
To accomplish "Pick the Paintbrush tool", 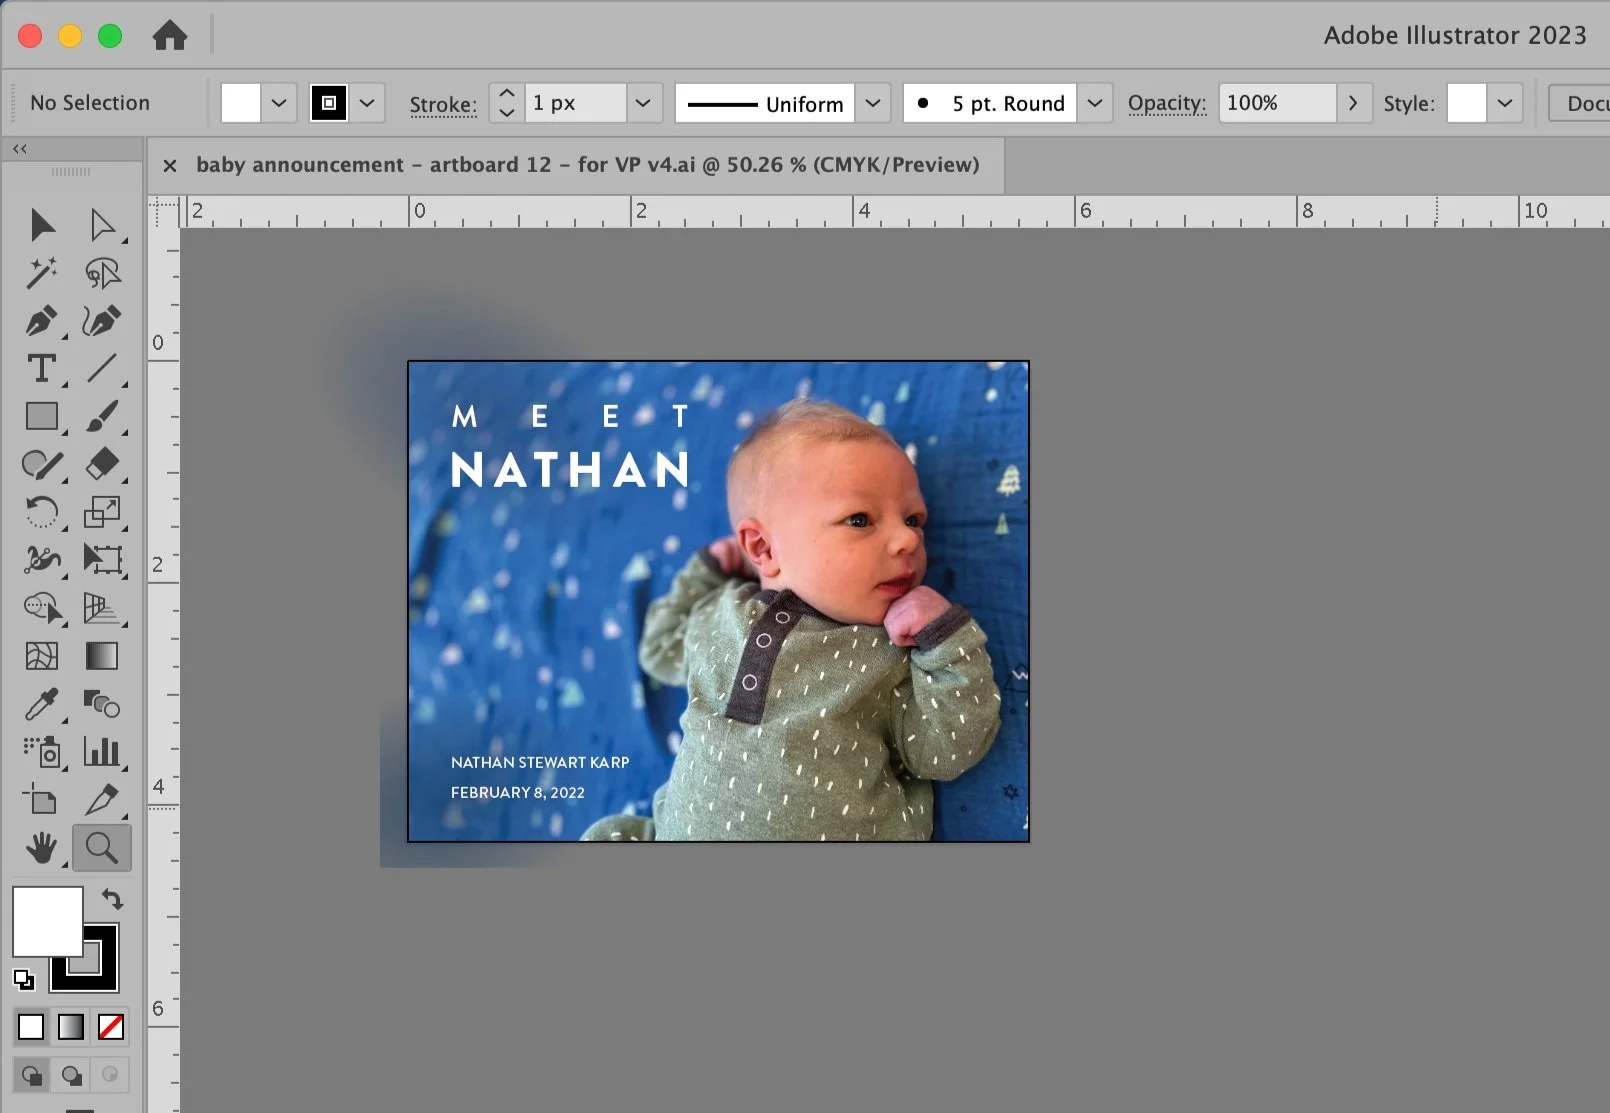I will click(102, 416).
